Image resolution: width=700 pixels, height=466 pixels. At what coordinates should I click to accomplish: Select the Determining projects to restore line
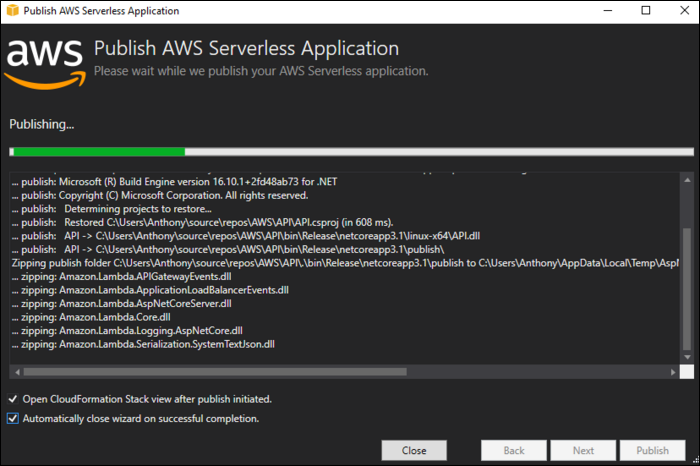pos(112,208)
